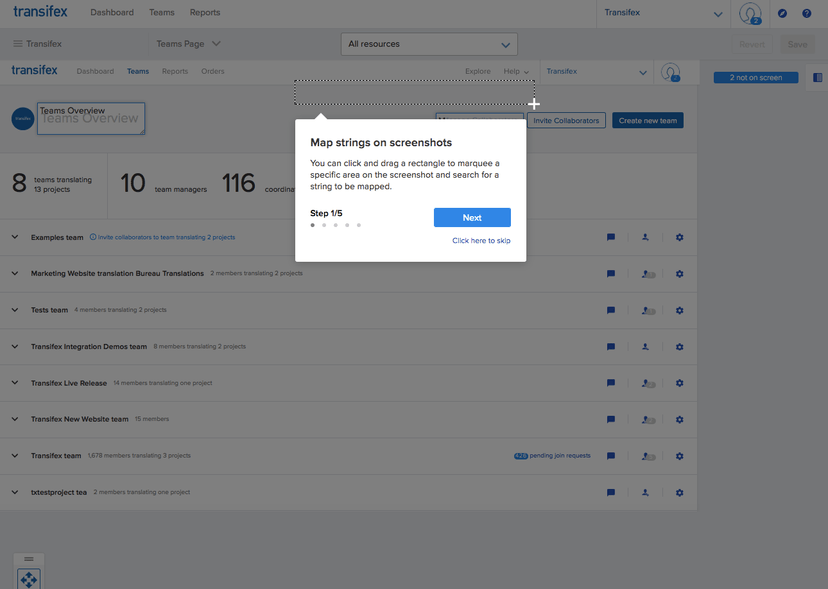Screen dimensions: 828x589
Task: Click the Revert button
Action: click(752, 44)
